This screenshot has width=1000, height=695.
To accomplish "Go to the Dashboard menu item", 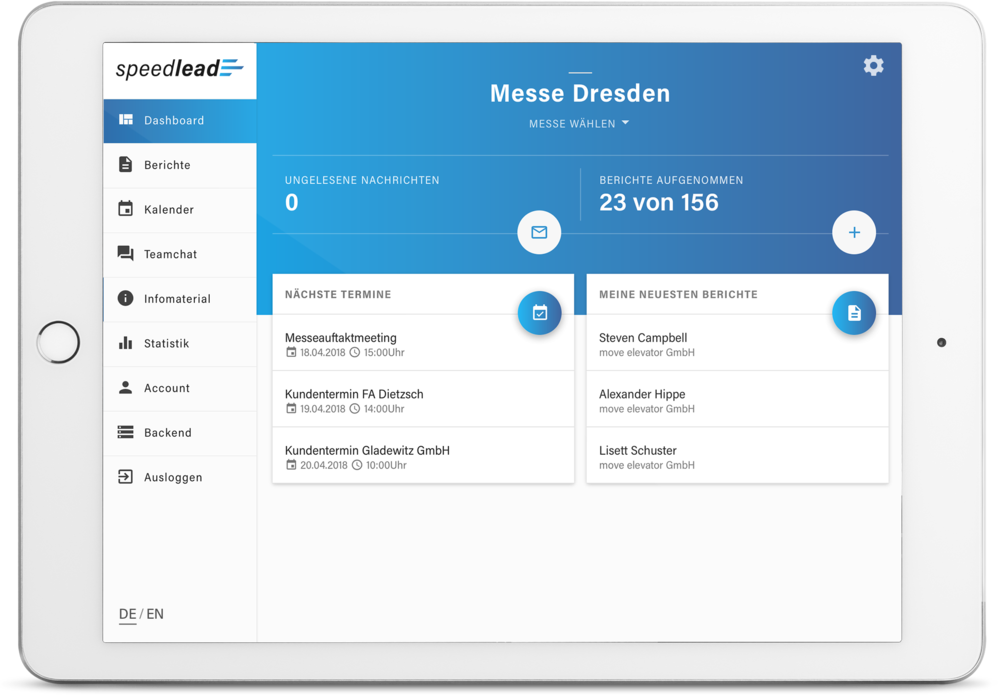I will (180, 121).
